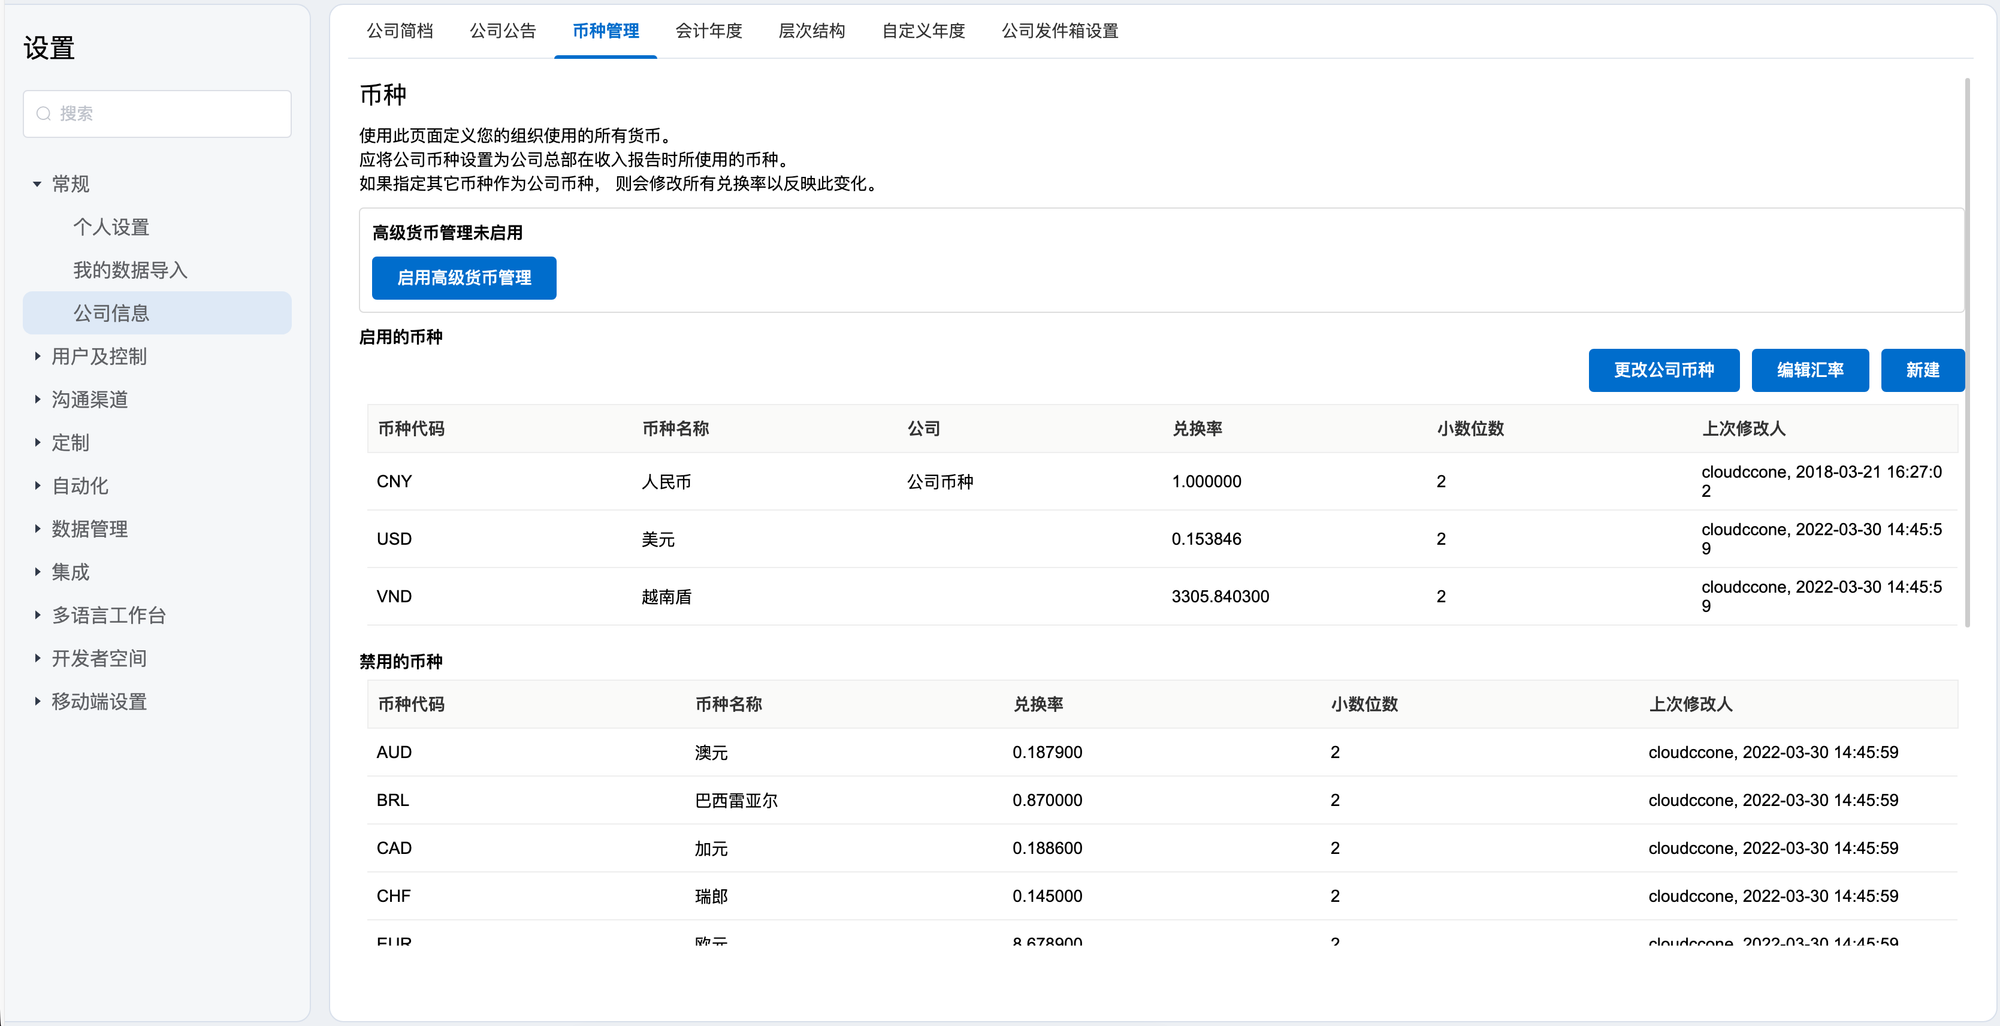2000x1026 pixels.
Task: Open the 层次结构 tab
Action: (x=812, y=31)
